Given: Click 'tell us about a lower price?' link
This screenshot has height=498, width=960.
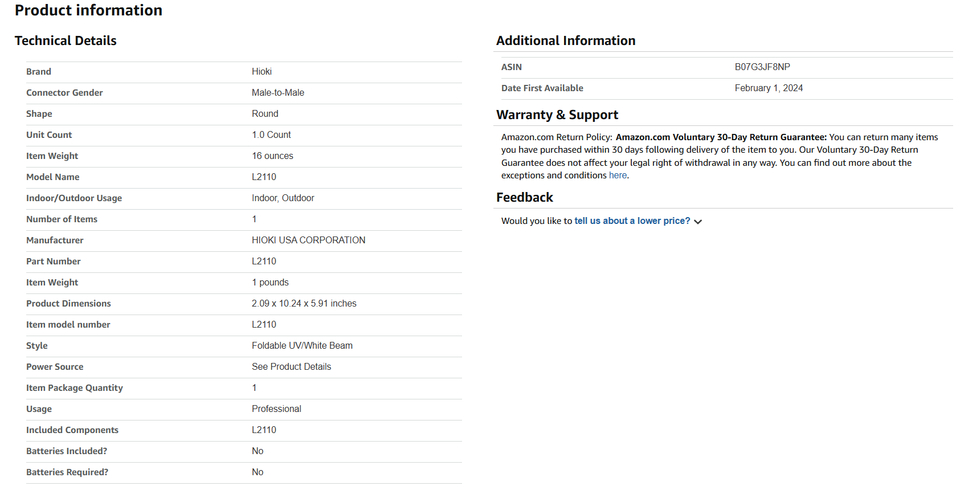Looking at the screenshot, I should coord(632,221).
